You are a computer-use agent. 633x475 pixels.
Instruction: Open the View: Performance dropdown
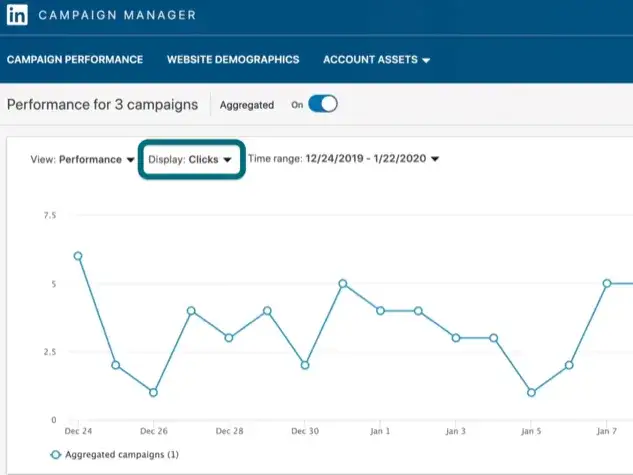point(83,160)
